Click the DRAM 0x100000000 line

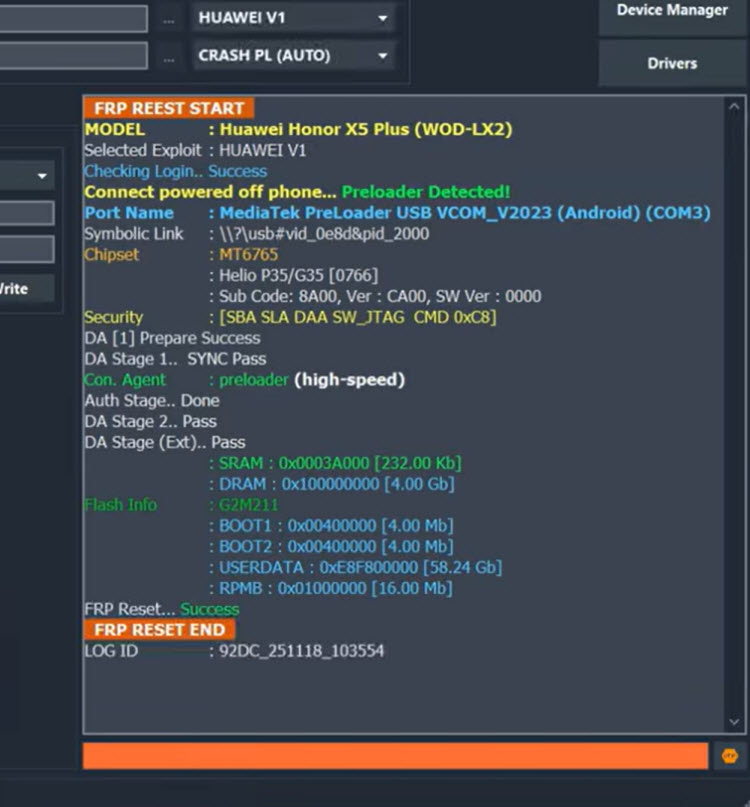pyautogui.click(x=332, y=484)
